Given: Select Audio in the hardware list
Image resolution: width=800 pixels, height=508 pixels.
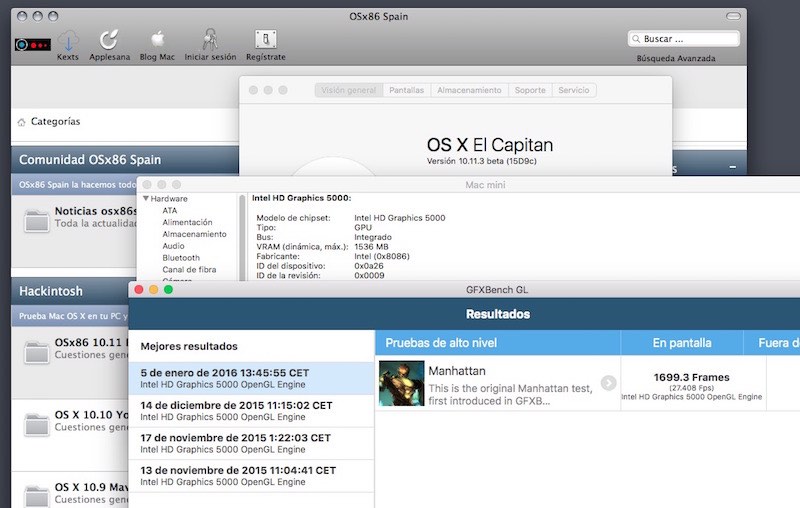Looking at the screenshot, I should click(x=173, y=246).
